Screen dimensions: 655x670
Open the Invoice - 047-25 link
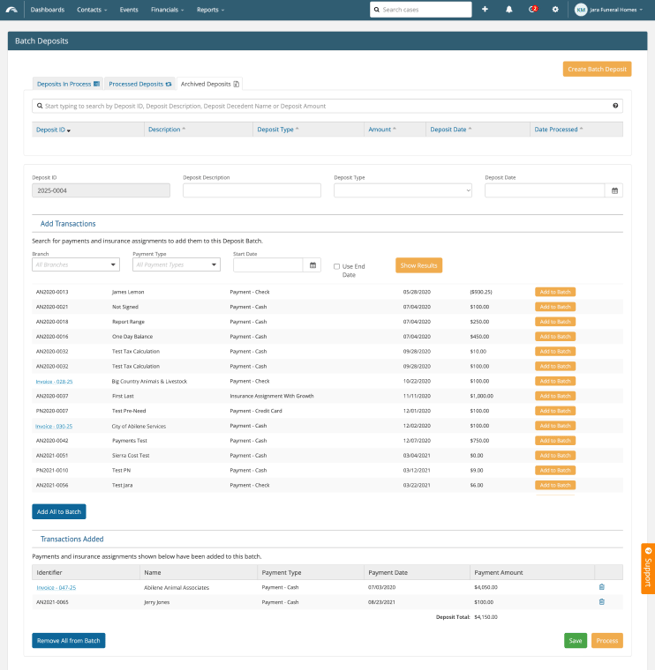[x=56, y=588]
